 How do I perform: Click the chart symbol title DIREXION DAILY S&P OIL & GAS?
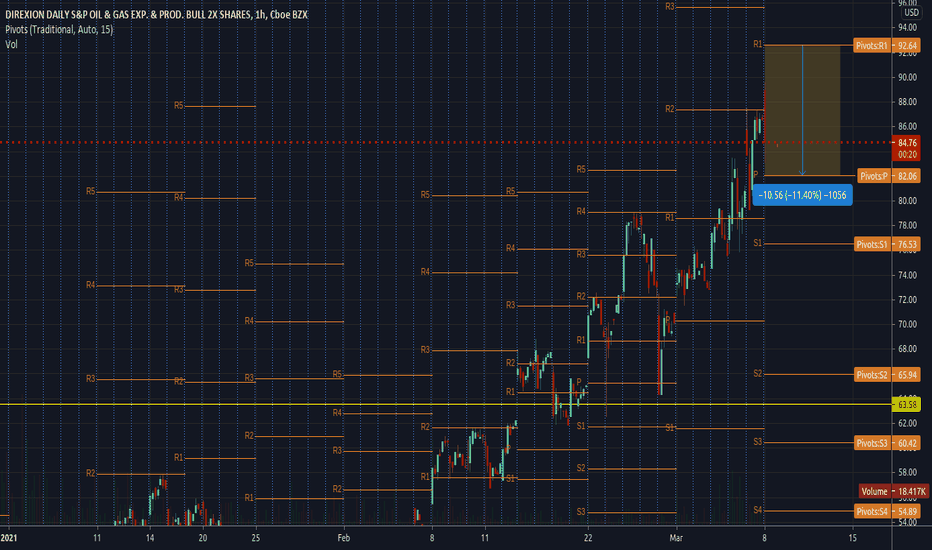coord(156,14)
